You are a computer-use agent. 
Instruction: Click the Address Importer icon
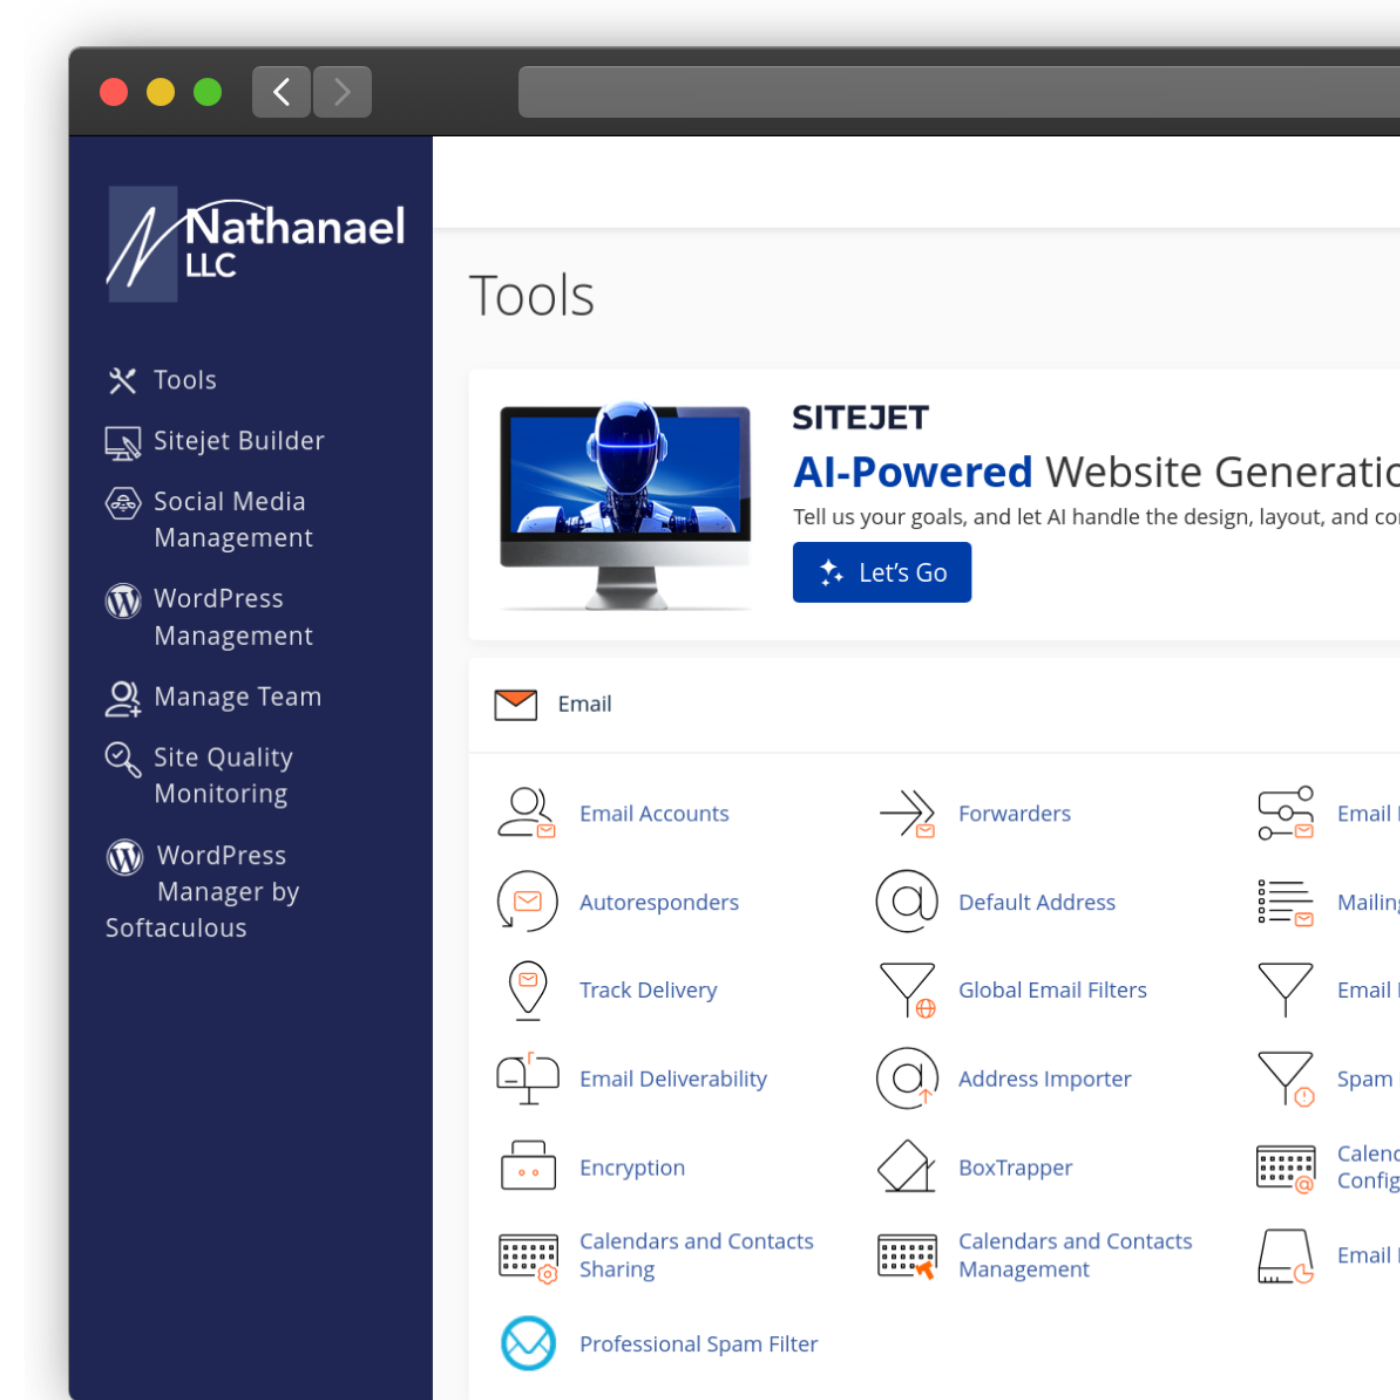906,1078
